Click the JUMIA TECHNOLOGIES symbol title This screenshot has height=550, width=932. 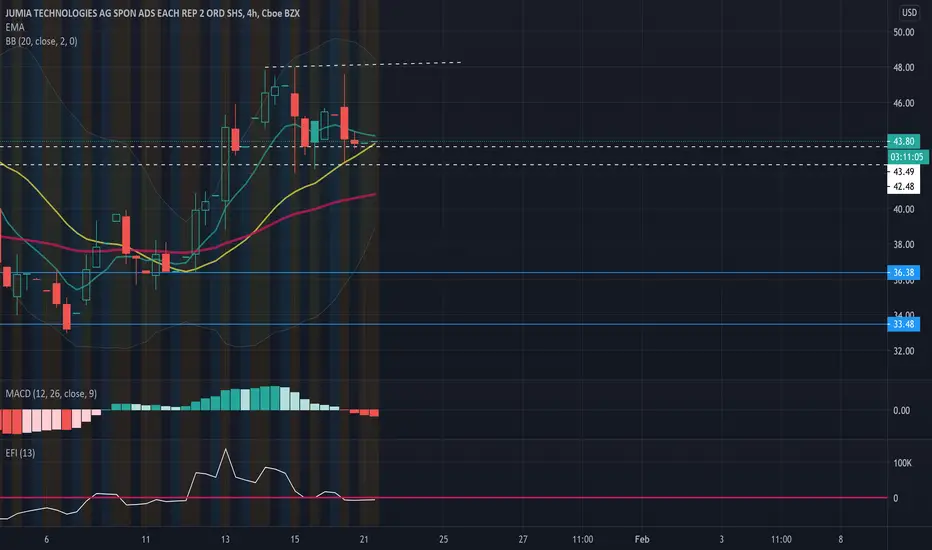pyautogui.click(x=152, y=13)
